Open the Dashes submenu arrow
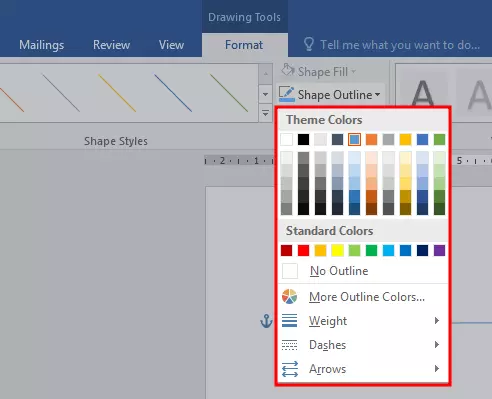 pyautogui.click(x=437, y=344)
